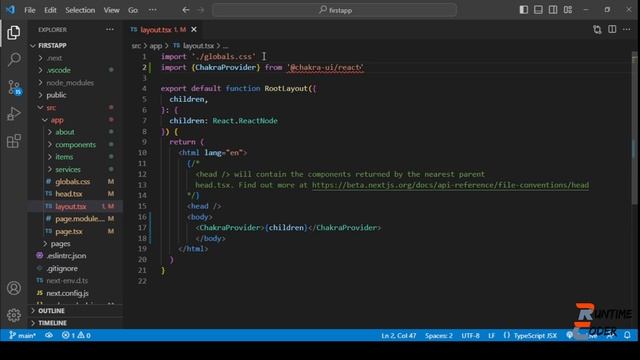Expand the node_modules folder
640x360 pixels.
click(x=76, y=83)
